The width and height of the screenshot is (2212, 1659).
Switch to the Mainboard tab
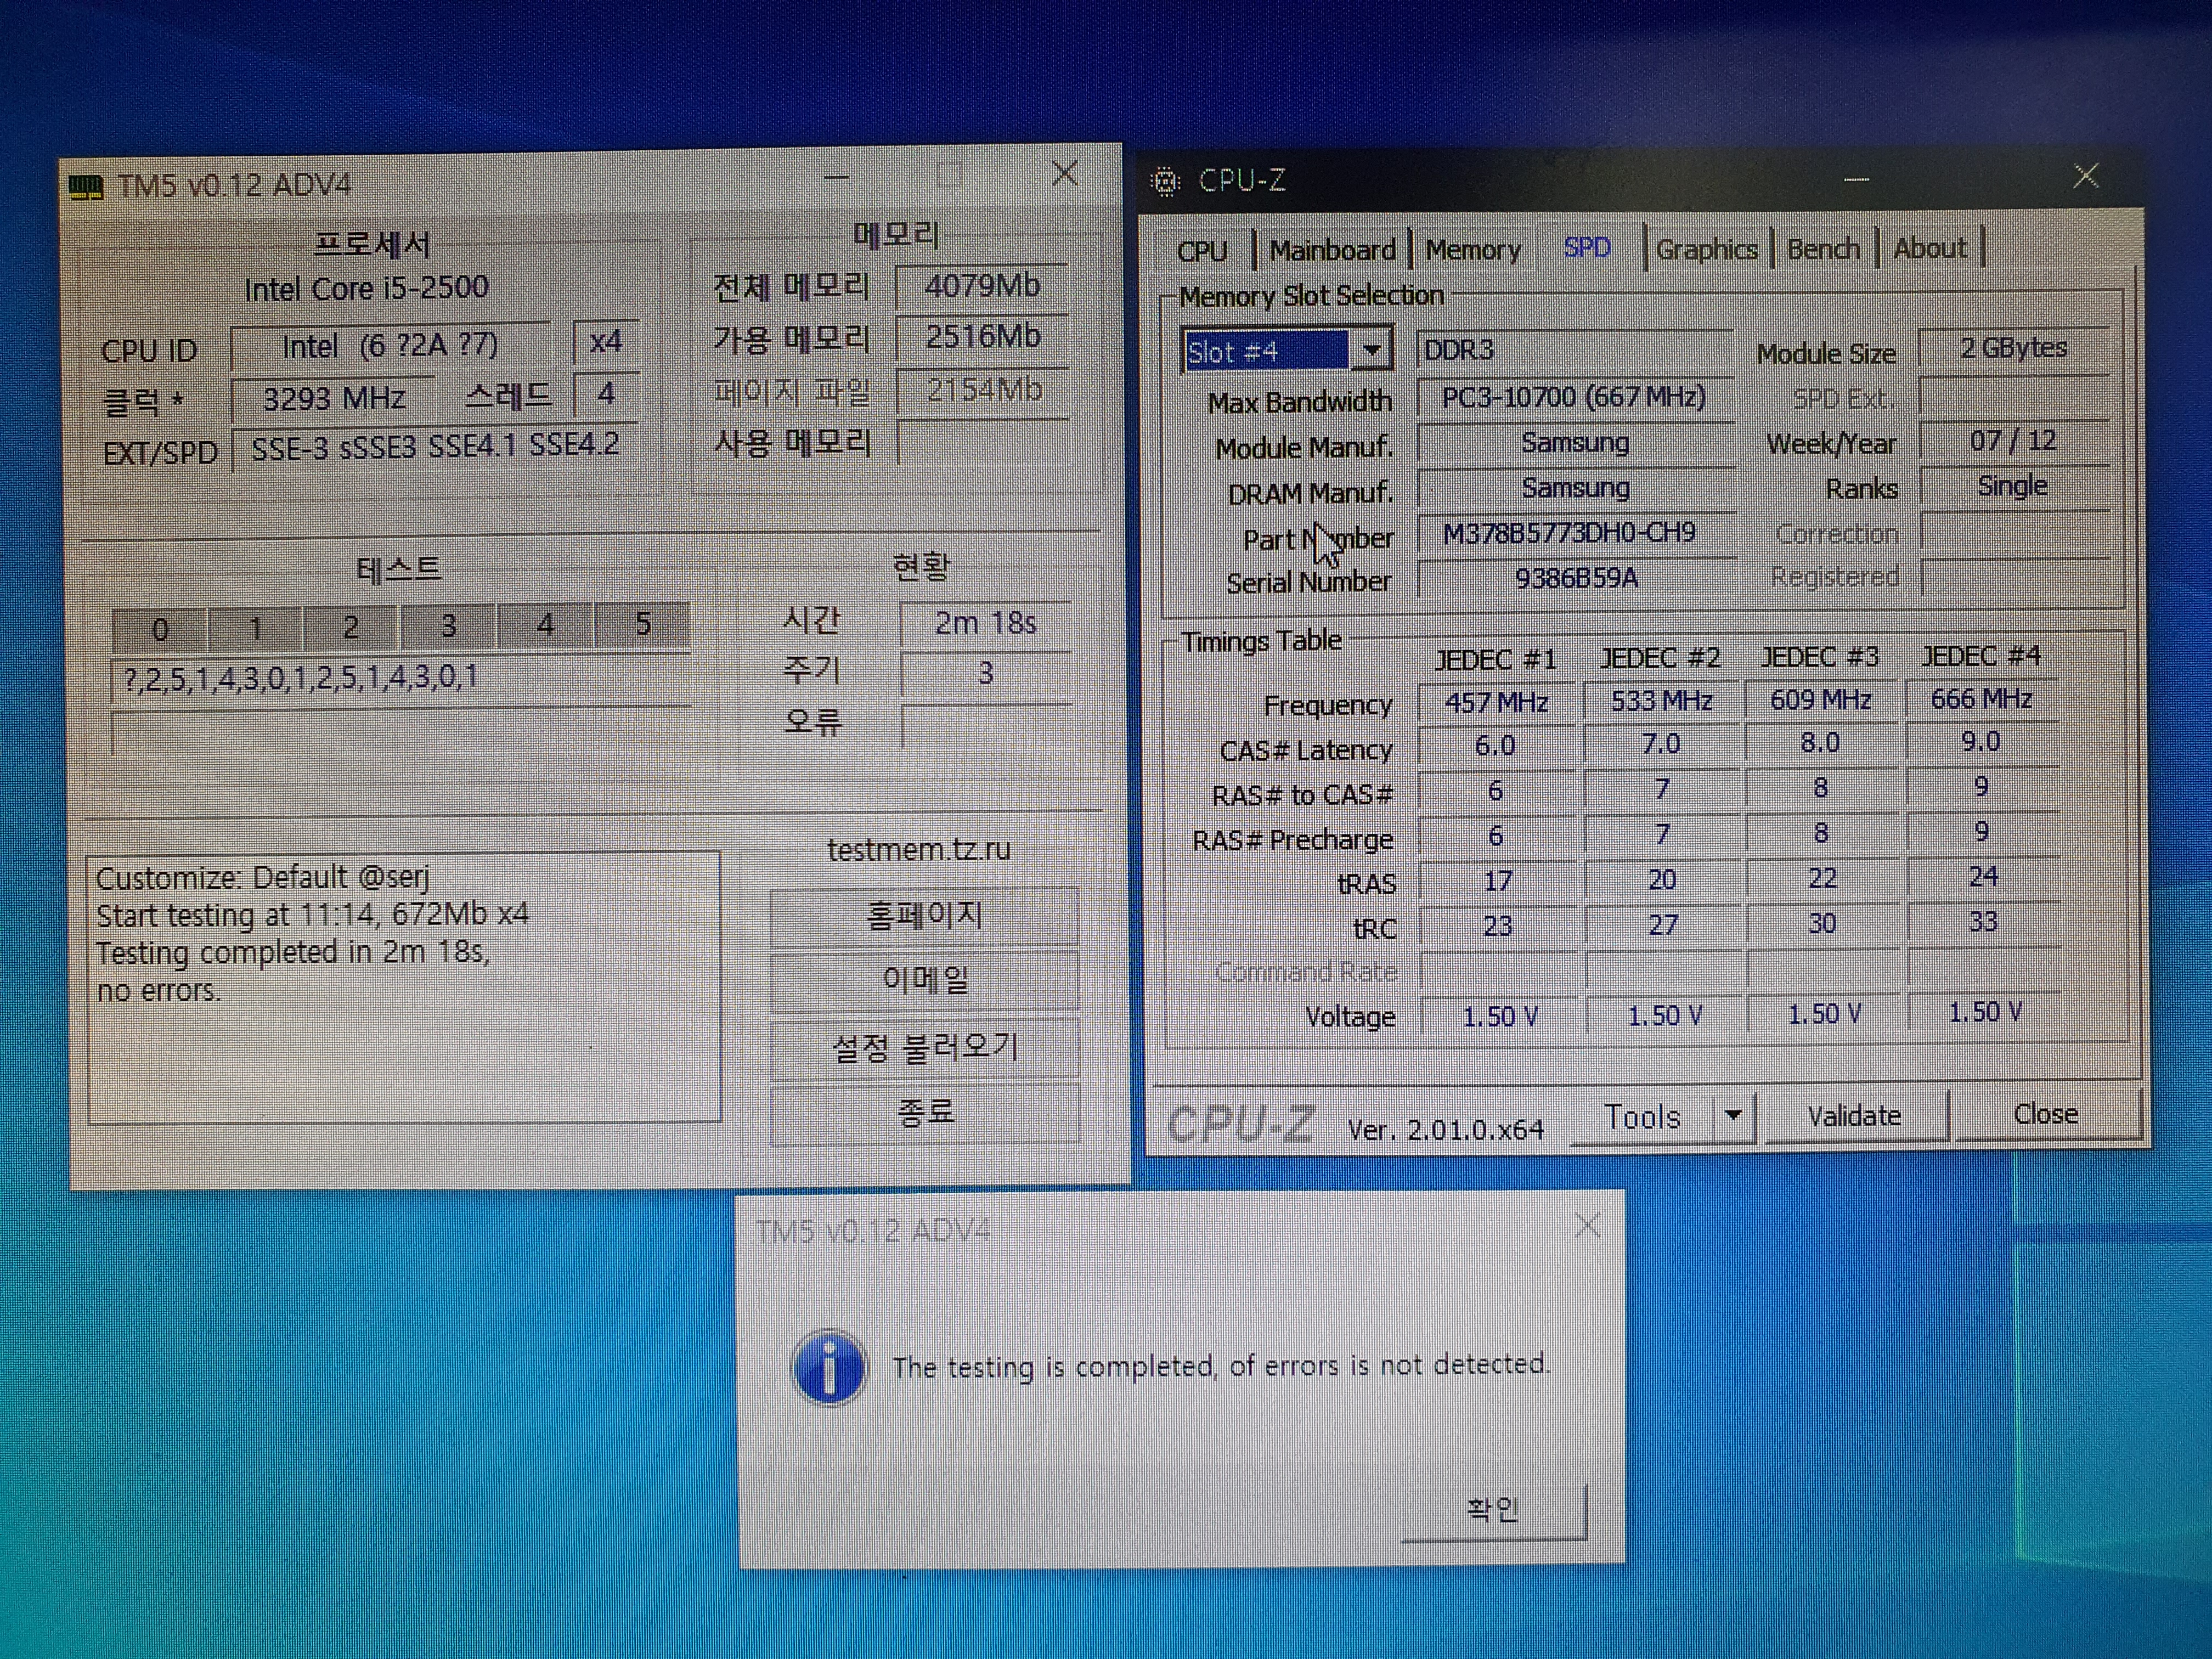pyautogui.click(x=1332, y=250)
